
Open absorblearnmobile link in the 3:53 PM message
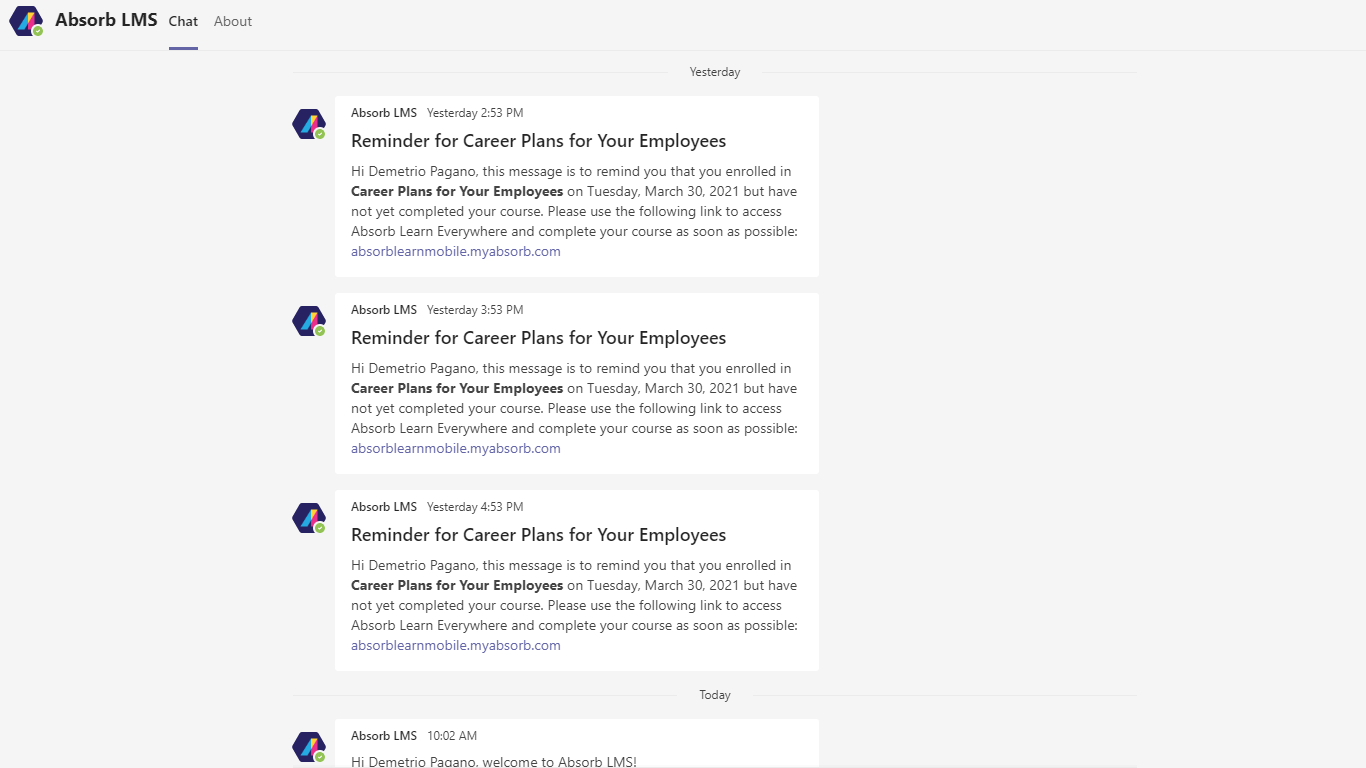coord(456,448)
